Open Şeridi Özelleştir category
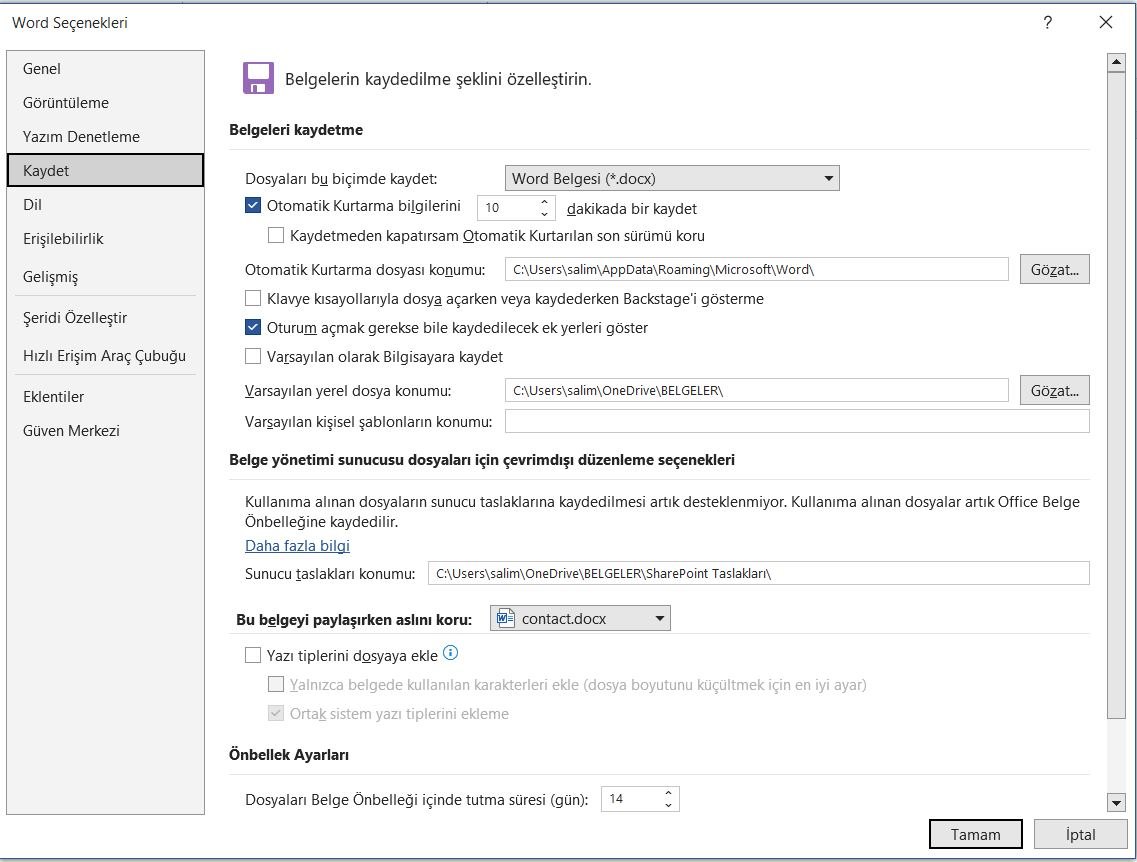 pos(105,318)
